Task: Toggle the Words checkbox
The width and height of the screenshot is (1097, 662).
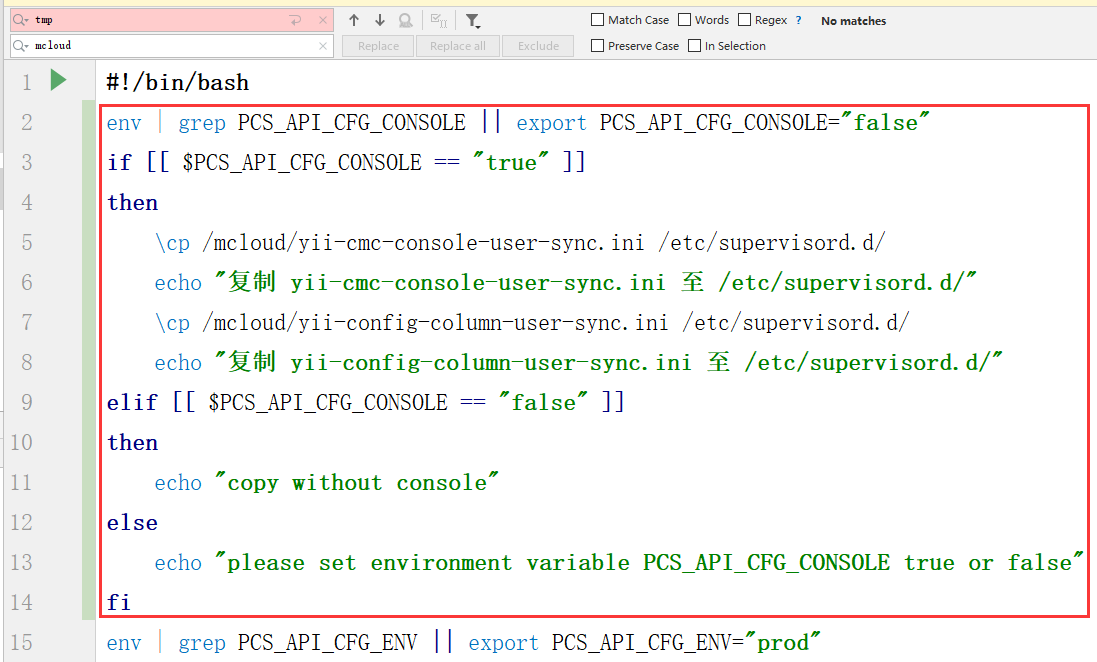Action: tap(685, 20)
